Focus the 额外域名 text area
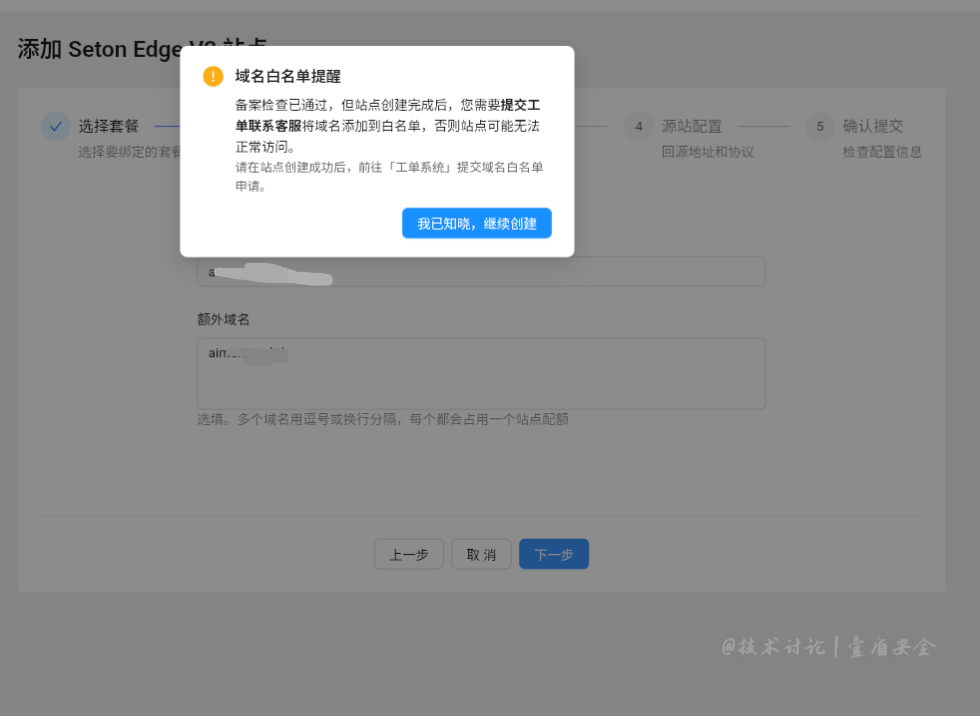Screen dimensions: 980x716 pos(481,374)
